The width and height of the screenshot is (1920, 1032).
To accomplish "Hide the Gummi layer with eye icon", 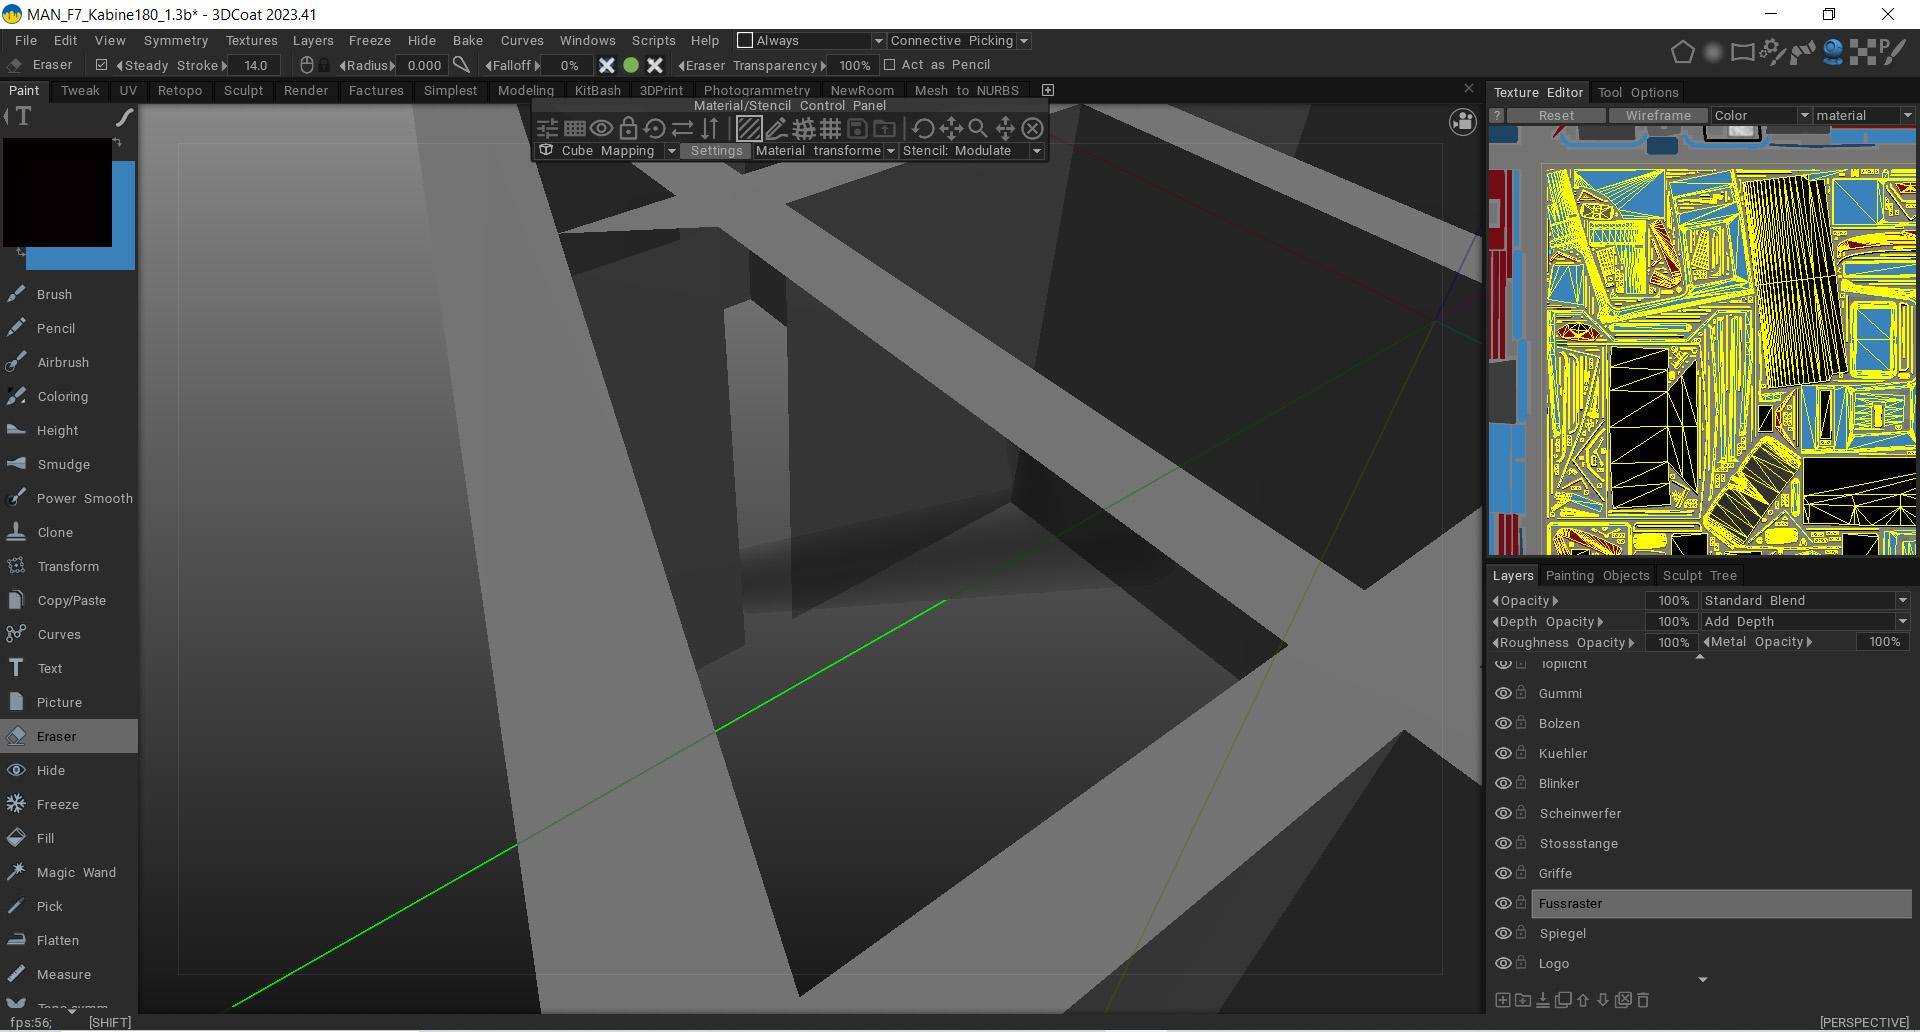I will (1502, 693).
